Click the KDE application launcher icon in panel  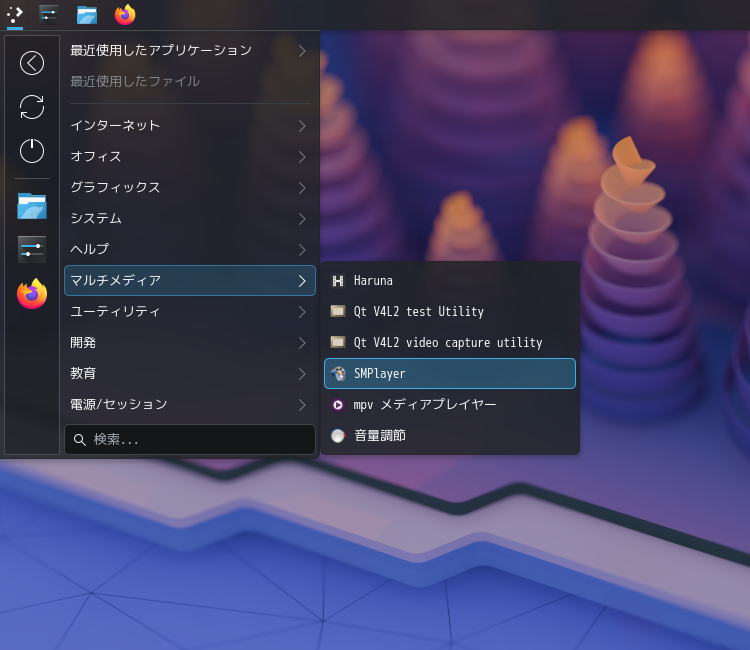[15, 14]
